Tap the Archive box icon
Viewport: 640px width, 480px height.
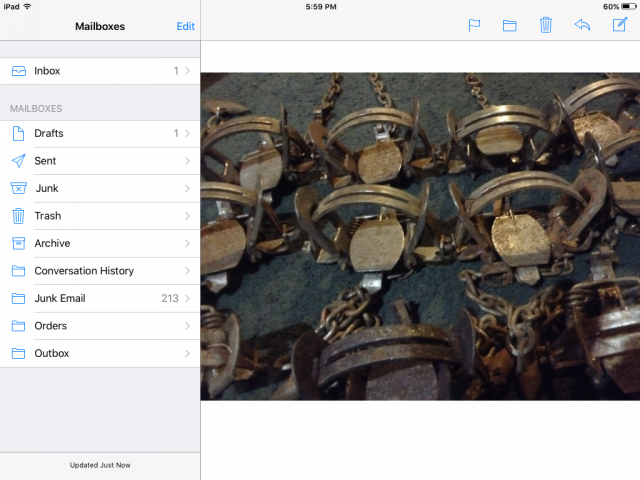click(x=18, y=243)
